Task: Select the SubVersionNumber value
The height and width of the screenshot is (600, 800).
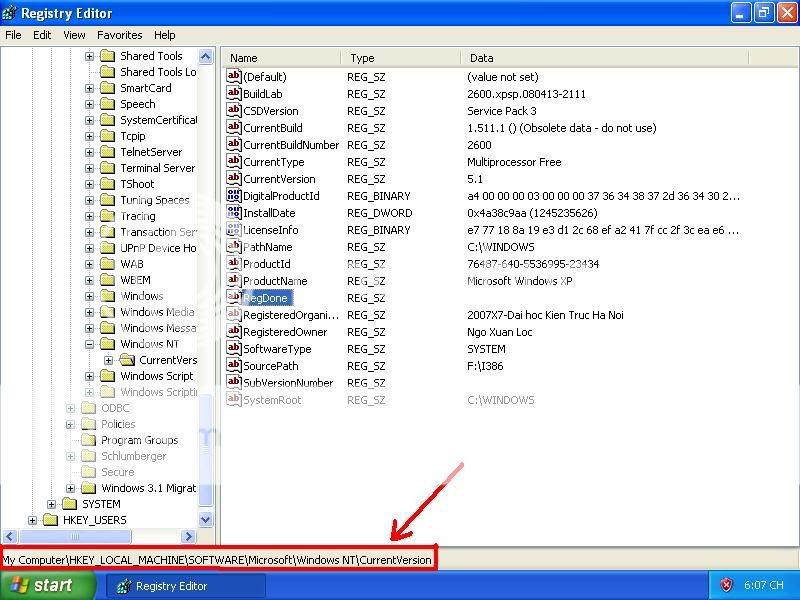Action: pyautogui.click(x=288, y=383)
